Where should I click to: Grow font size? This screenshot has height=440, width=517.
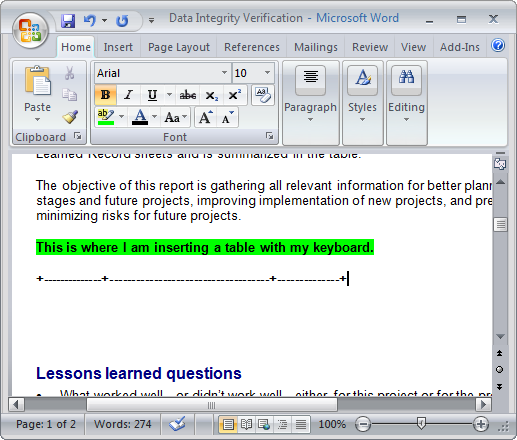click(205, 117)
